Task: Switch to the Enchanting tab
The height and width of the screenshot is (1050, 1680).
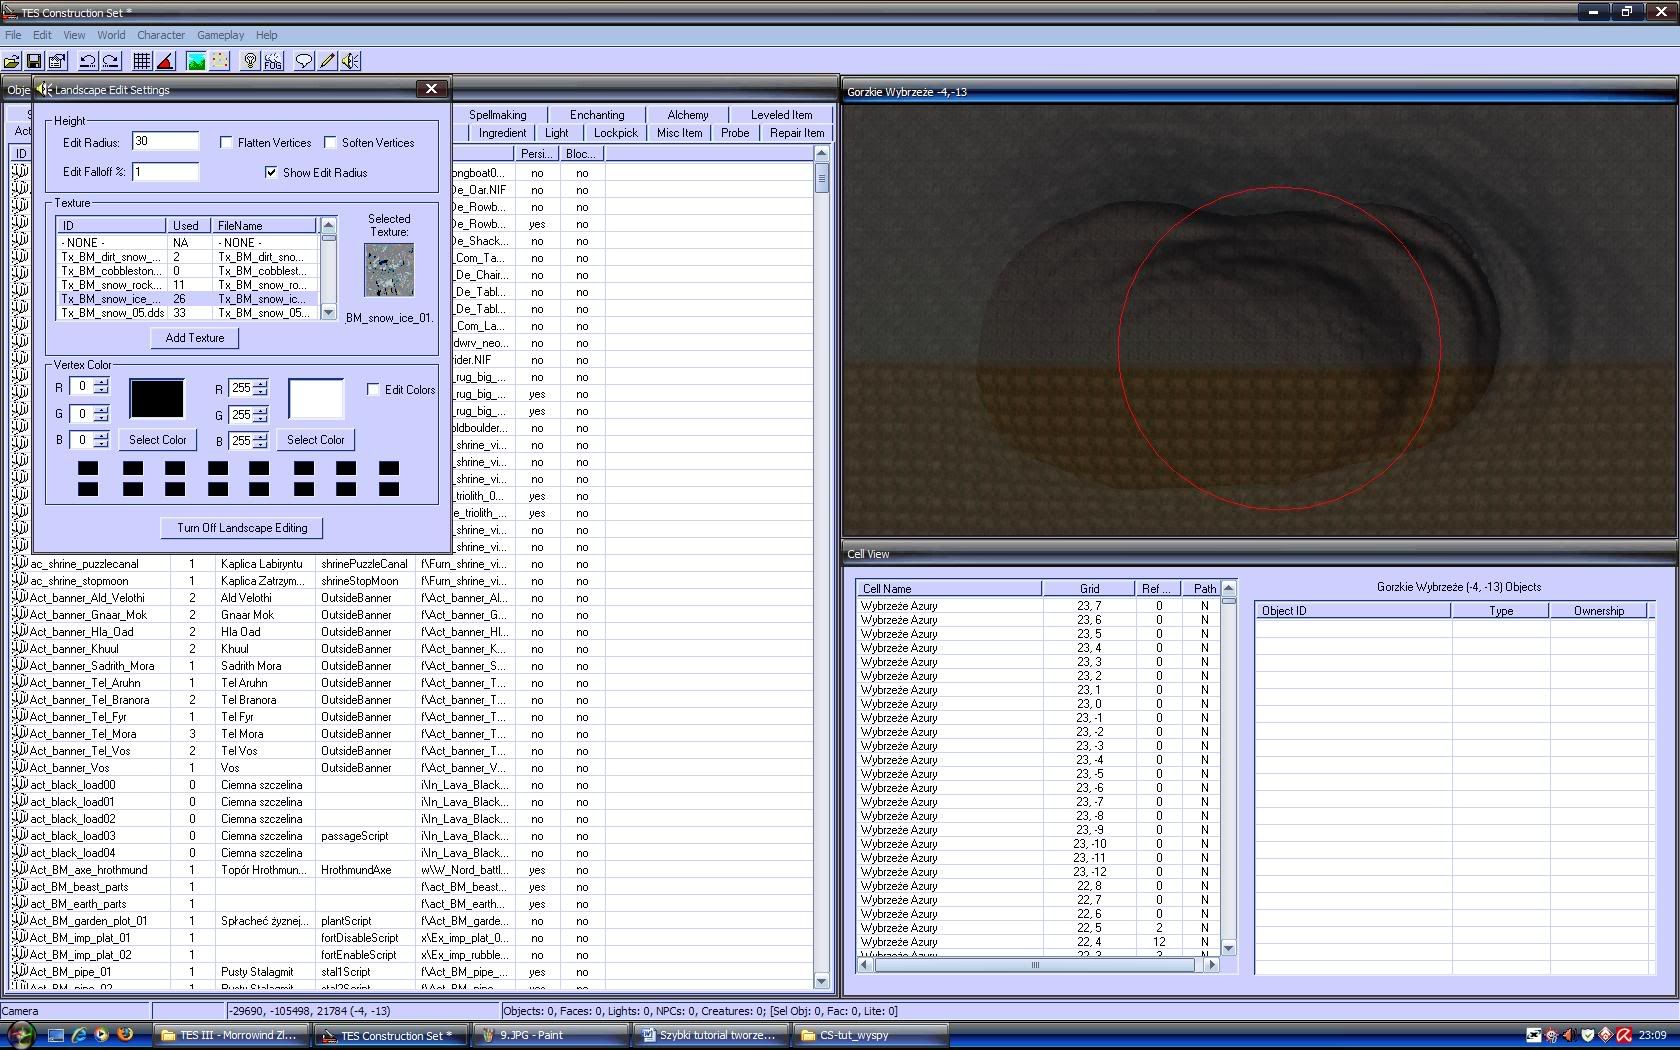Action: tap(597, 115)
